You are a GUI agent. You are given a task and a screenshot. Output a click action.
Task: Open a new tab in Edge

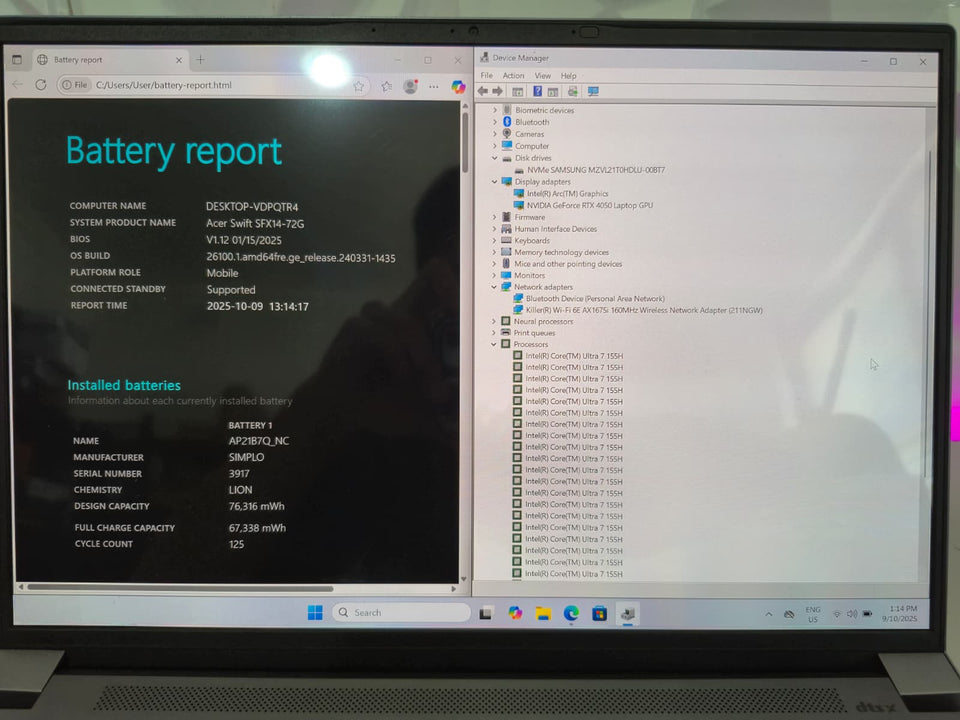200,60
